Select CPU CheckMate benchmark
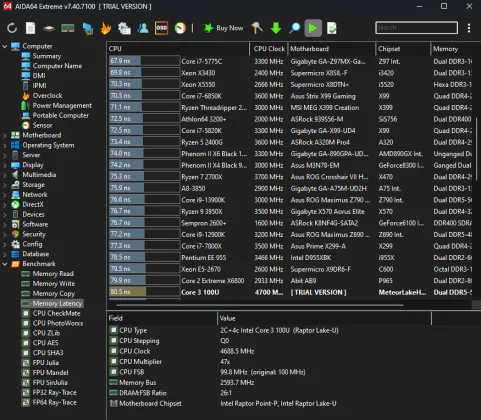481x420 pixels. pyautogui.click(x=56, y=313)
